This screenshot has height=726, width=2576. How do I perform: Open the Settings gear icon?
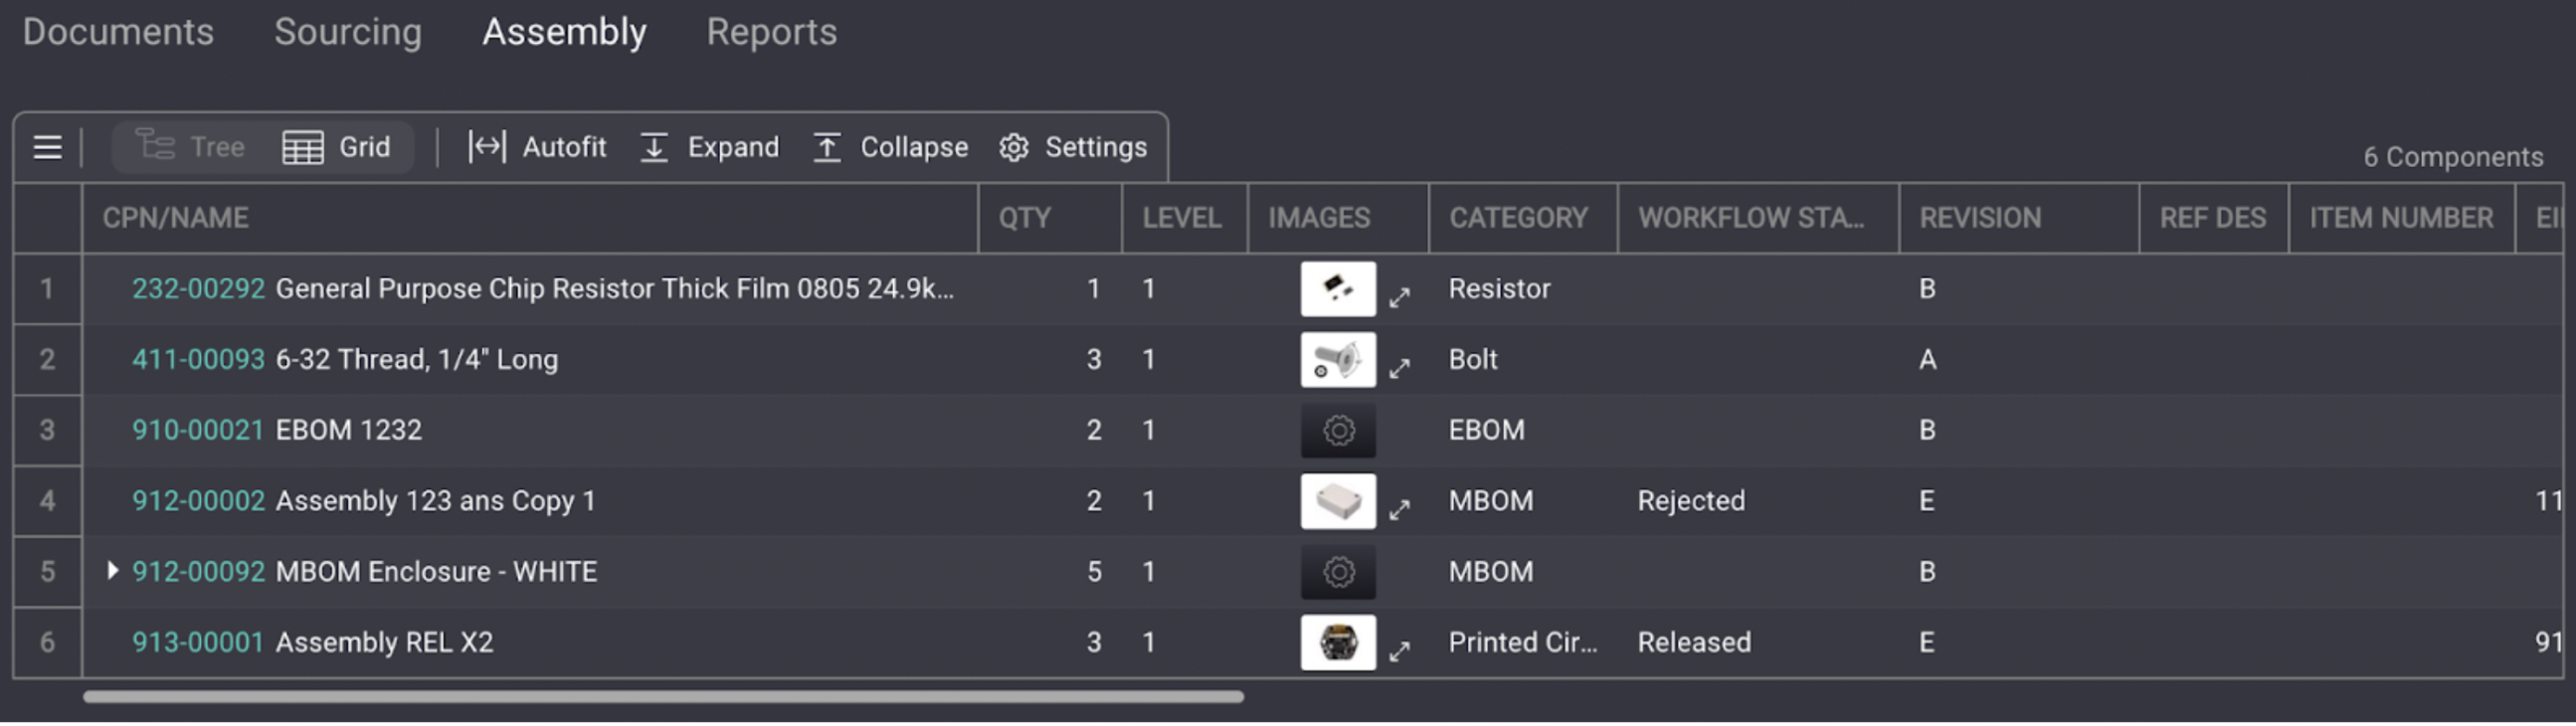coord(1014,148)
